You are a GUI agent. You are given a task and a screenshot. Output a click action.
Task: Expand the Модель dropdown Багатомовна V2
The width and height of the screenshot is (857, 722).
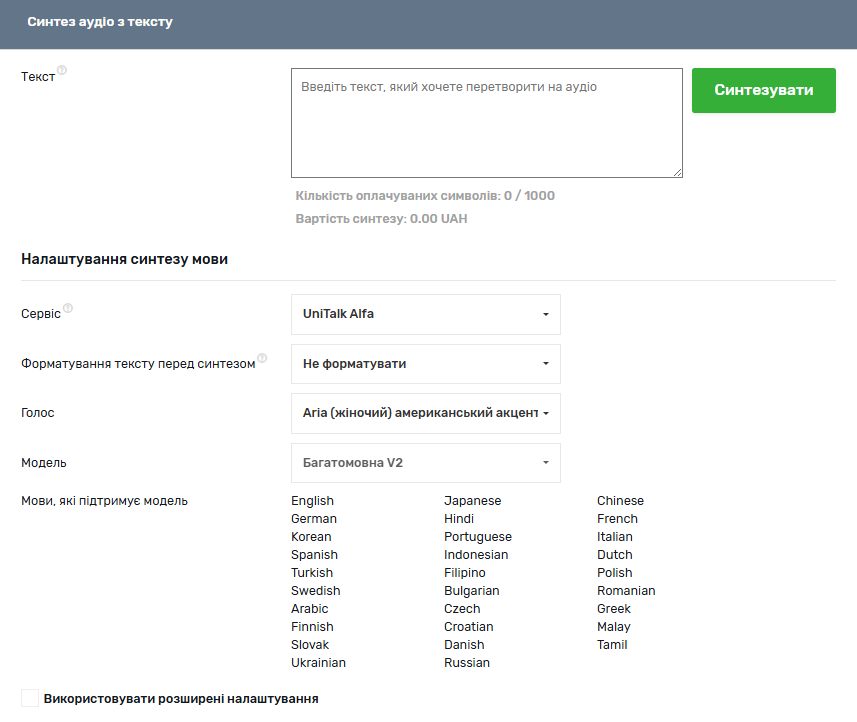coord(425,463)
